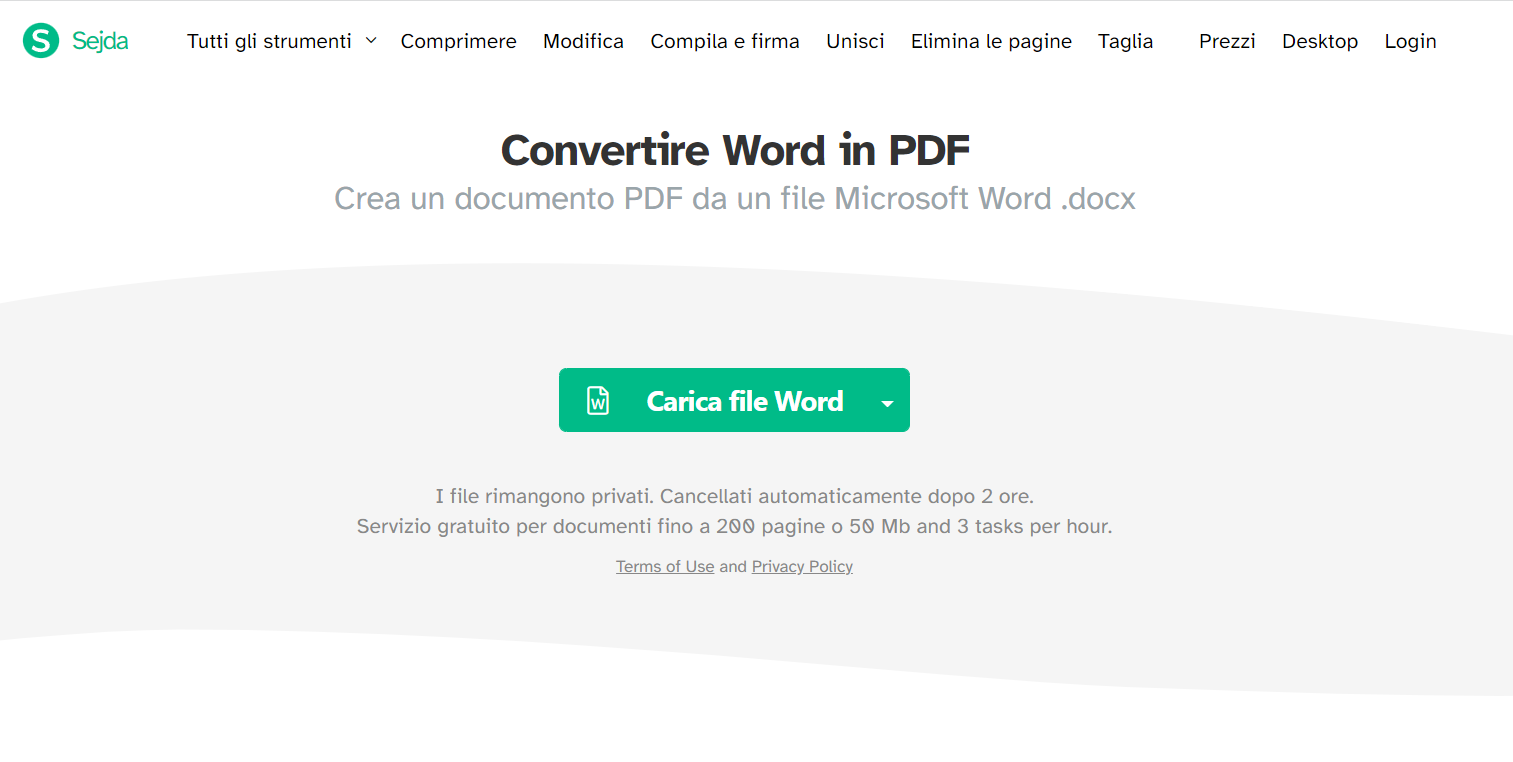
Task: Click the Word document icon on upload button
Action: pyautogui.click(x=598, y=400)
